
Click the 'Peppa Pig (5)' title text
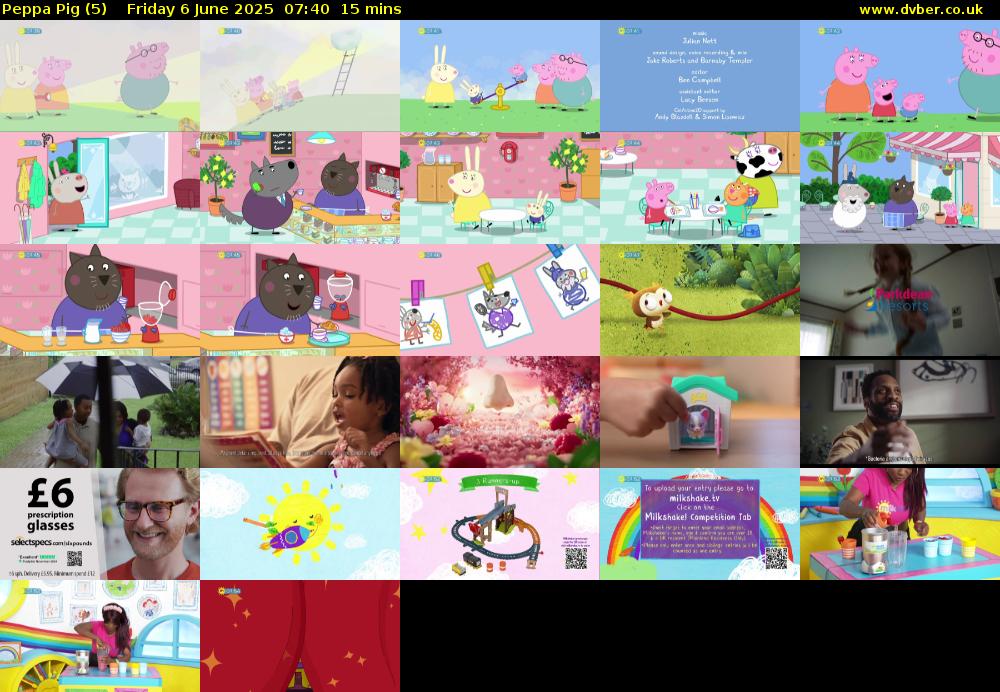54,10
